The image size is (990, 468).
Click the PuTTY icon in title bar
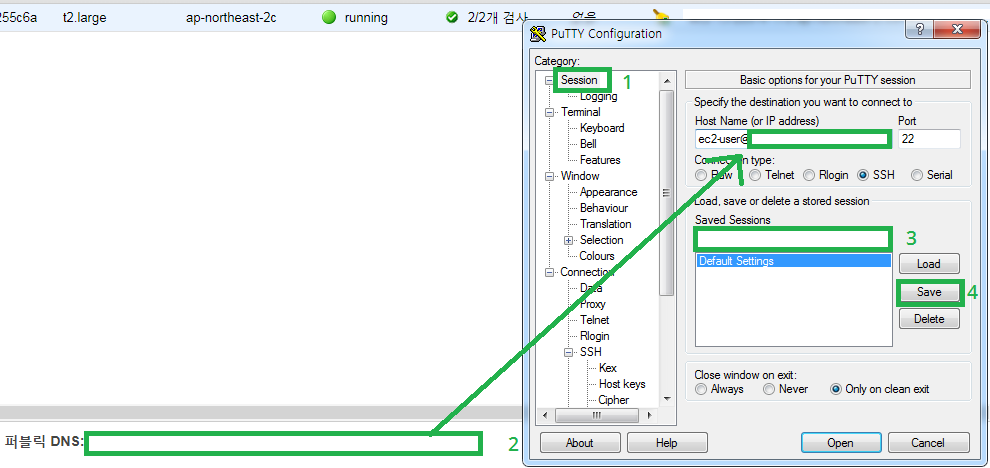point(538,33)
